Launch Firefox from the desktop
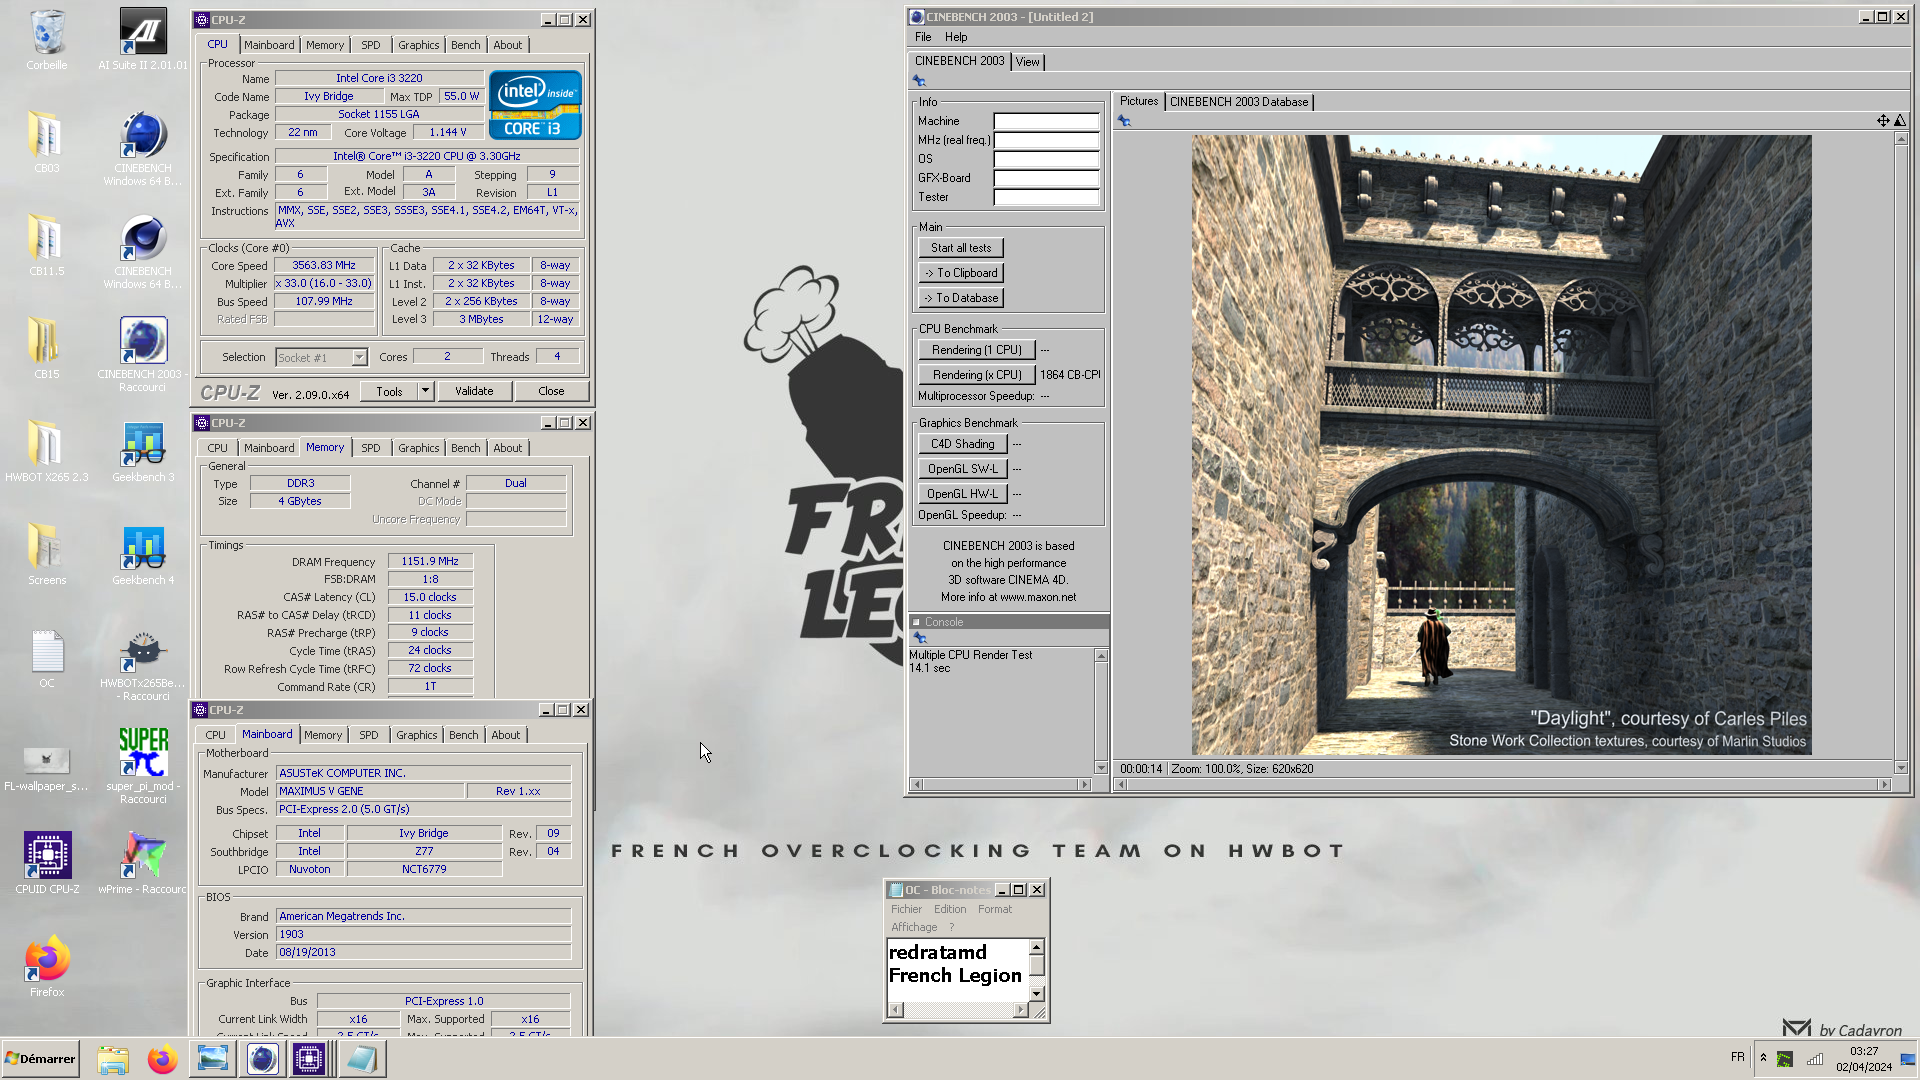 click(x=47, y=966)
